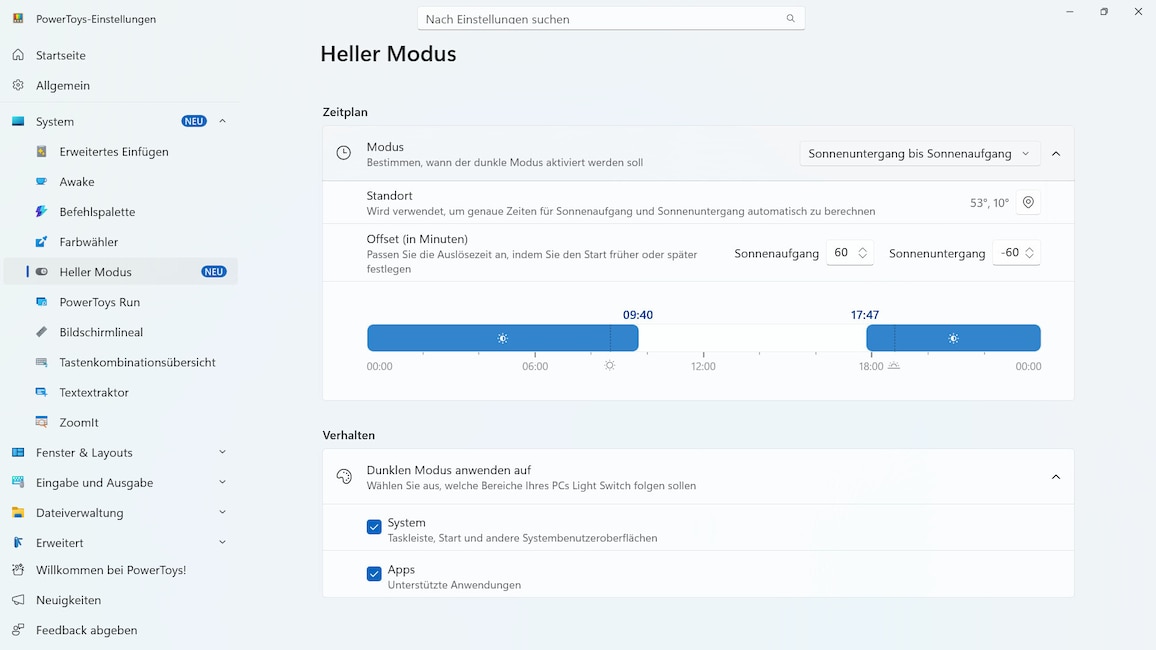The image size is (1156, 650).
Task: Click the palette icon in Verhalten
Action: tap(344, 477)
